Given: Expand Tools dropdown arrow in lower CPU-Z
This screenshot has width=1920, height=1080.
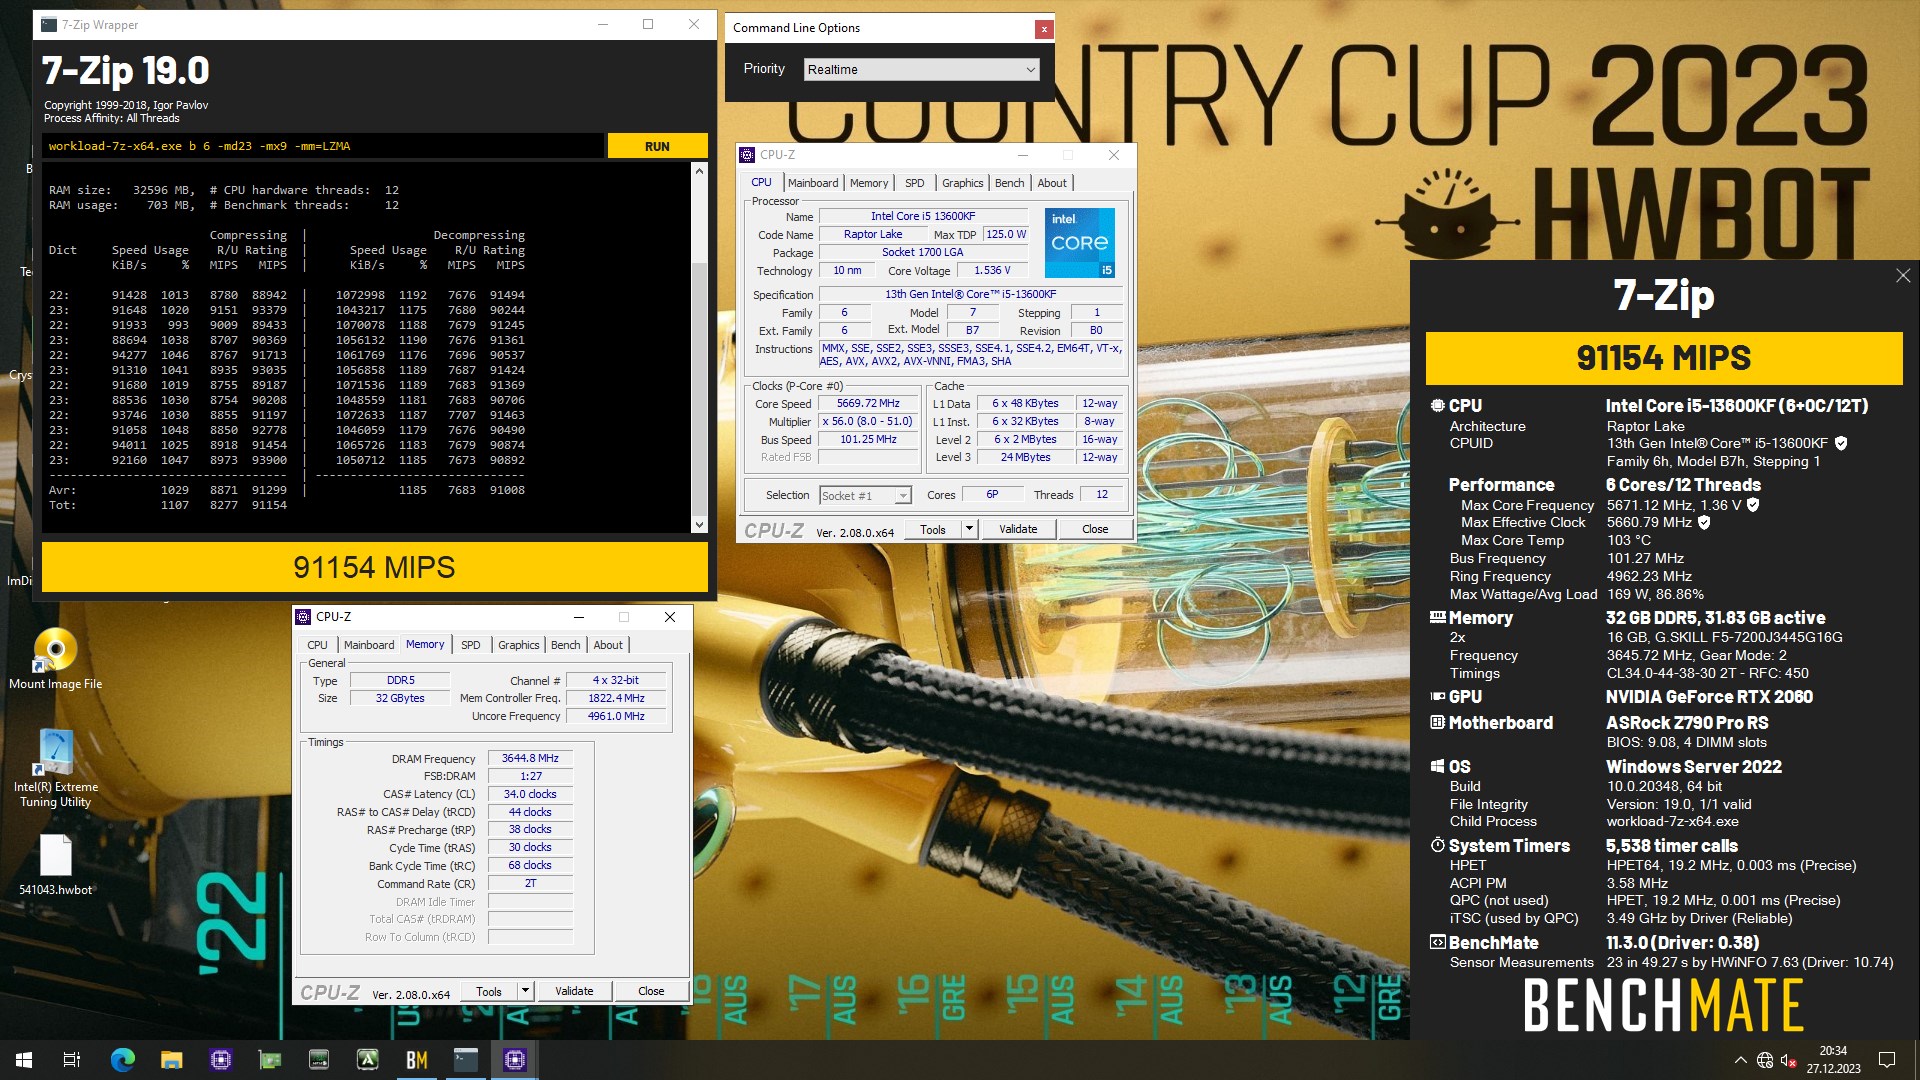Looking at the screenshot, I should click(525, 991).
